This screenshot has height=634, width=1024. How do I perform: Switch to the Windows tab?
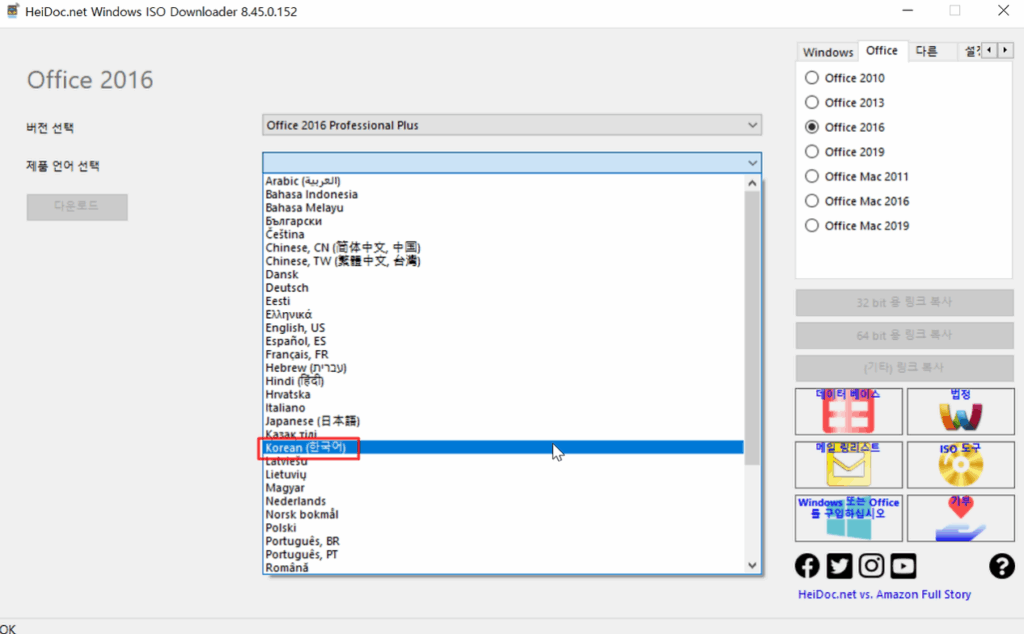point(828,52)
